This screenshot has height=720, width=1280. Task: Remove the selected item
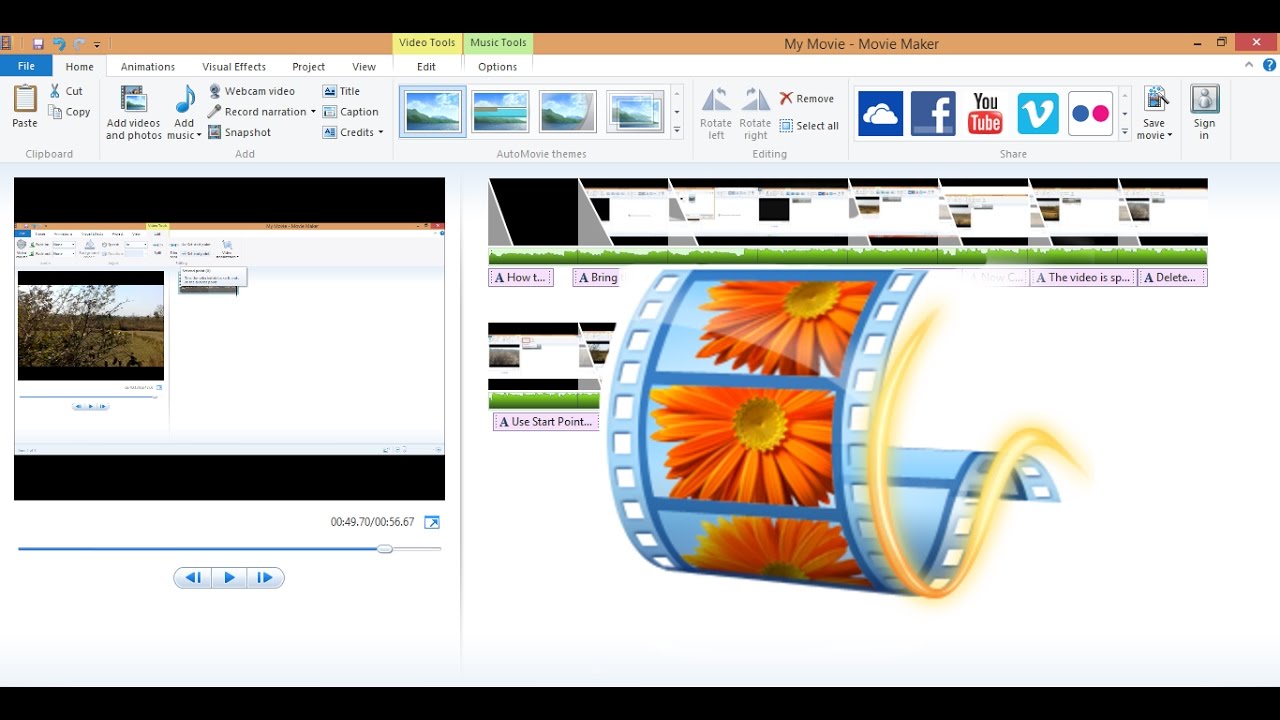point(807,99)
